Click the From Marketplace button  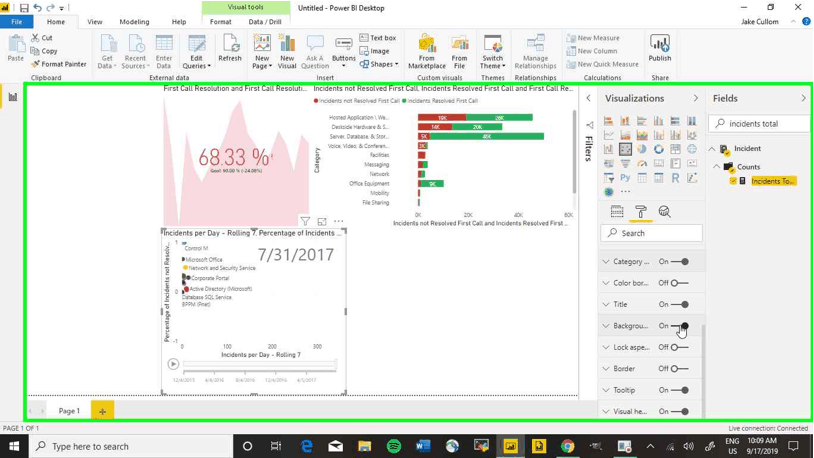[x=427, y=52]
